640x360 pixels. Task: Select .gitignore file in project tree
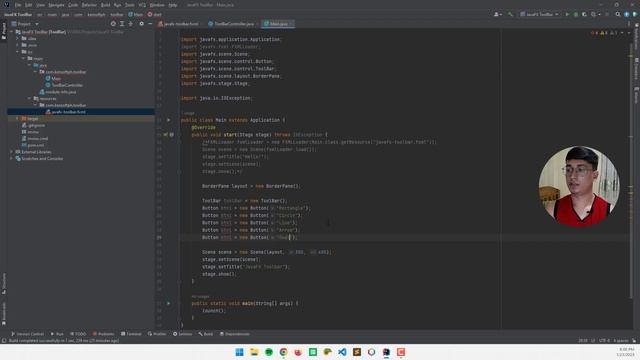[x=33, y=125]
